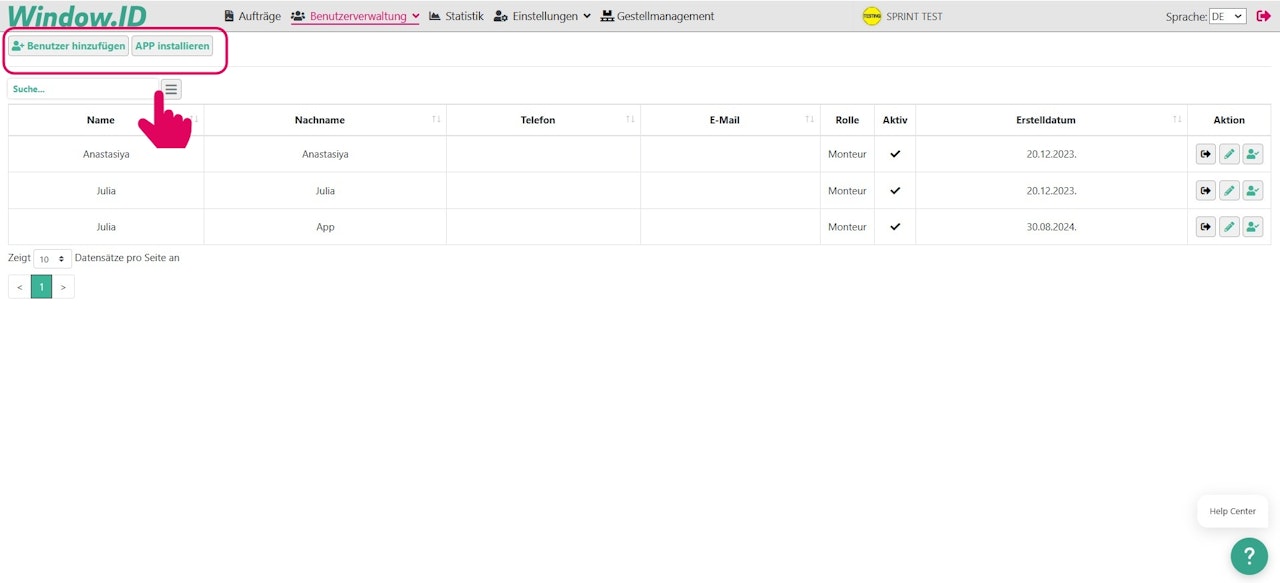This screenshot has width=1280, height=583.
Task: Click date 30.08.2024.
Action: point(1051,227)
